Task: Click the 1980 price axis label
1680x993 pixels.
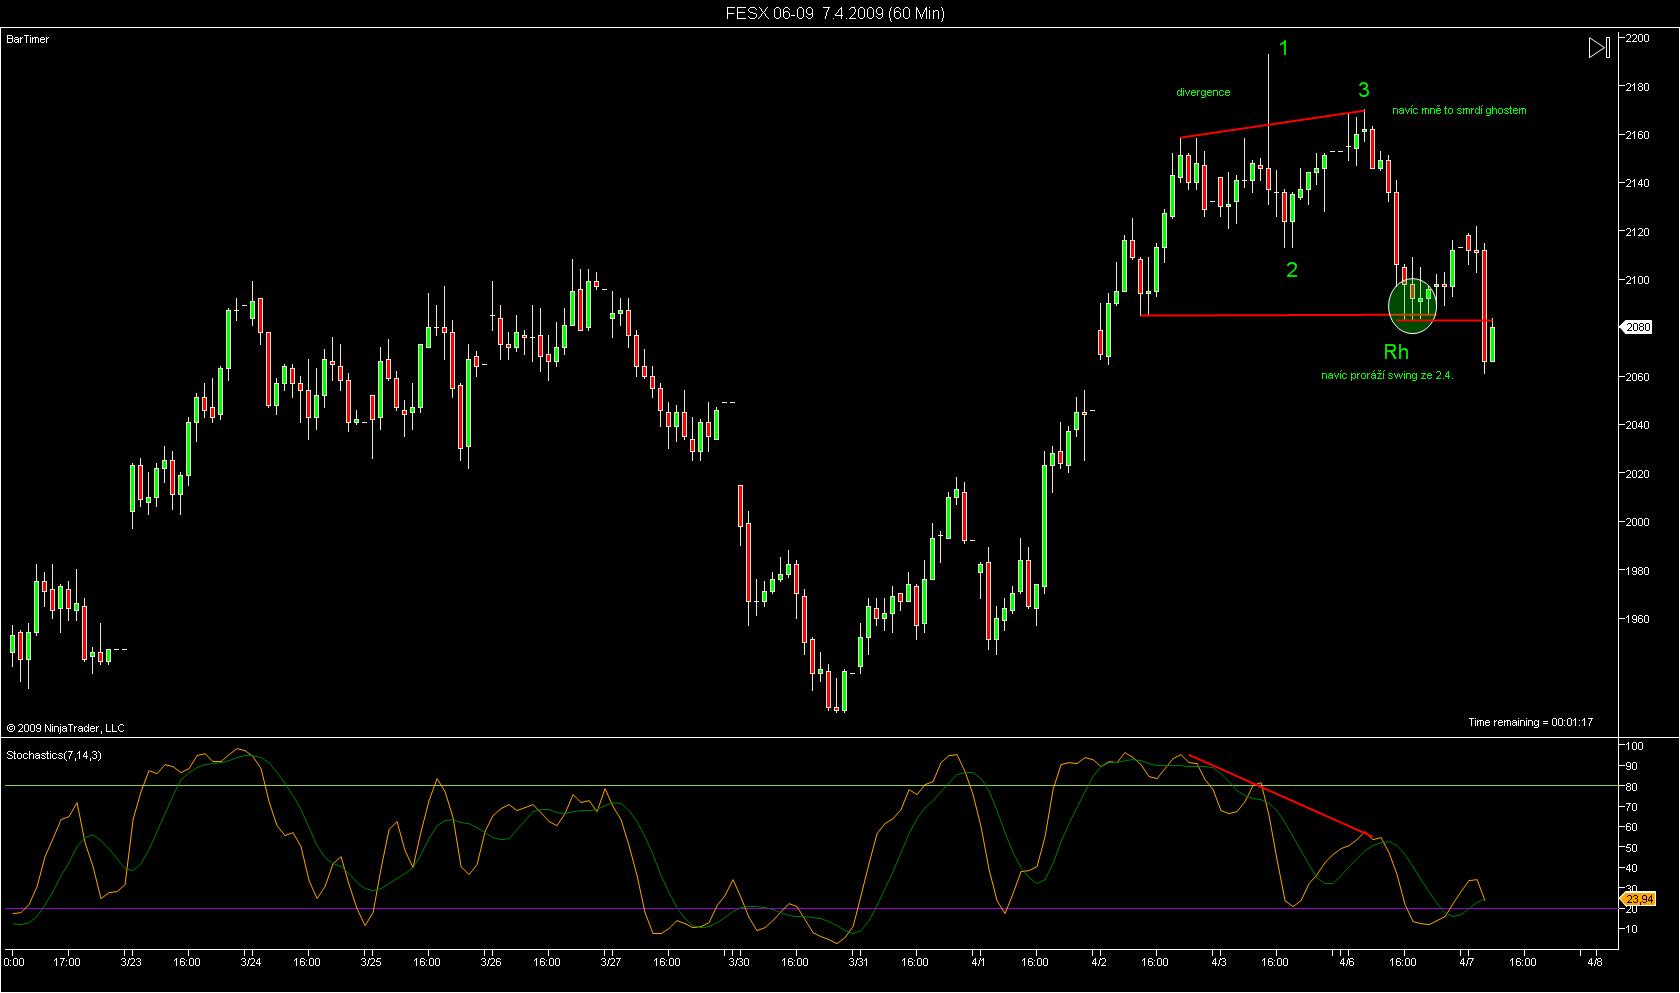Action: (x=1638, y=571)
